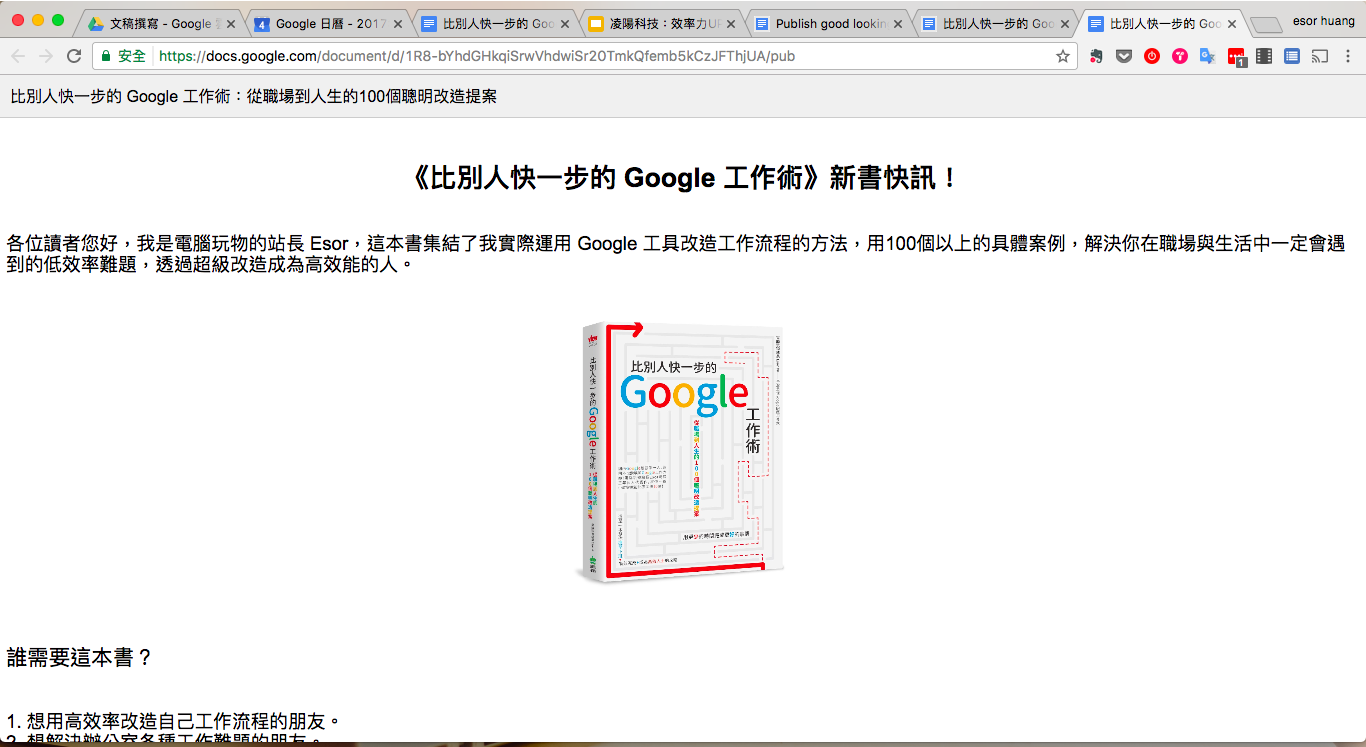Click the red power button extension icon
The width and height of the screenshot is (1366, 747).
[1152, 56]
